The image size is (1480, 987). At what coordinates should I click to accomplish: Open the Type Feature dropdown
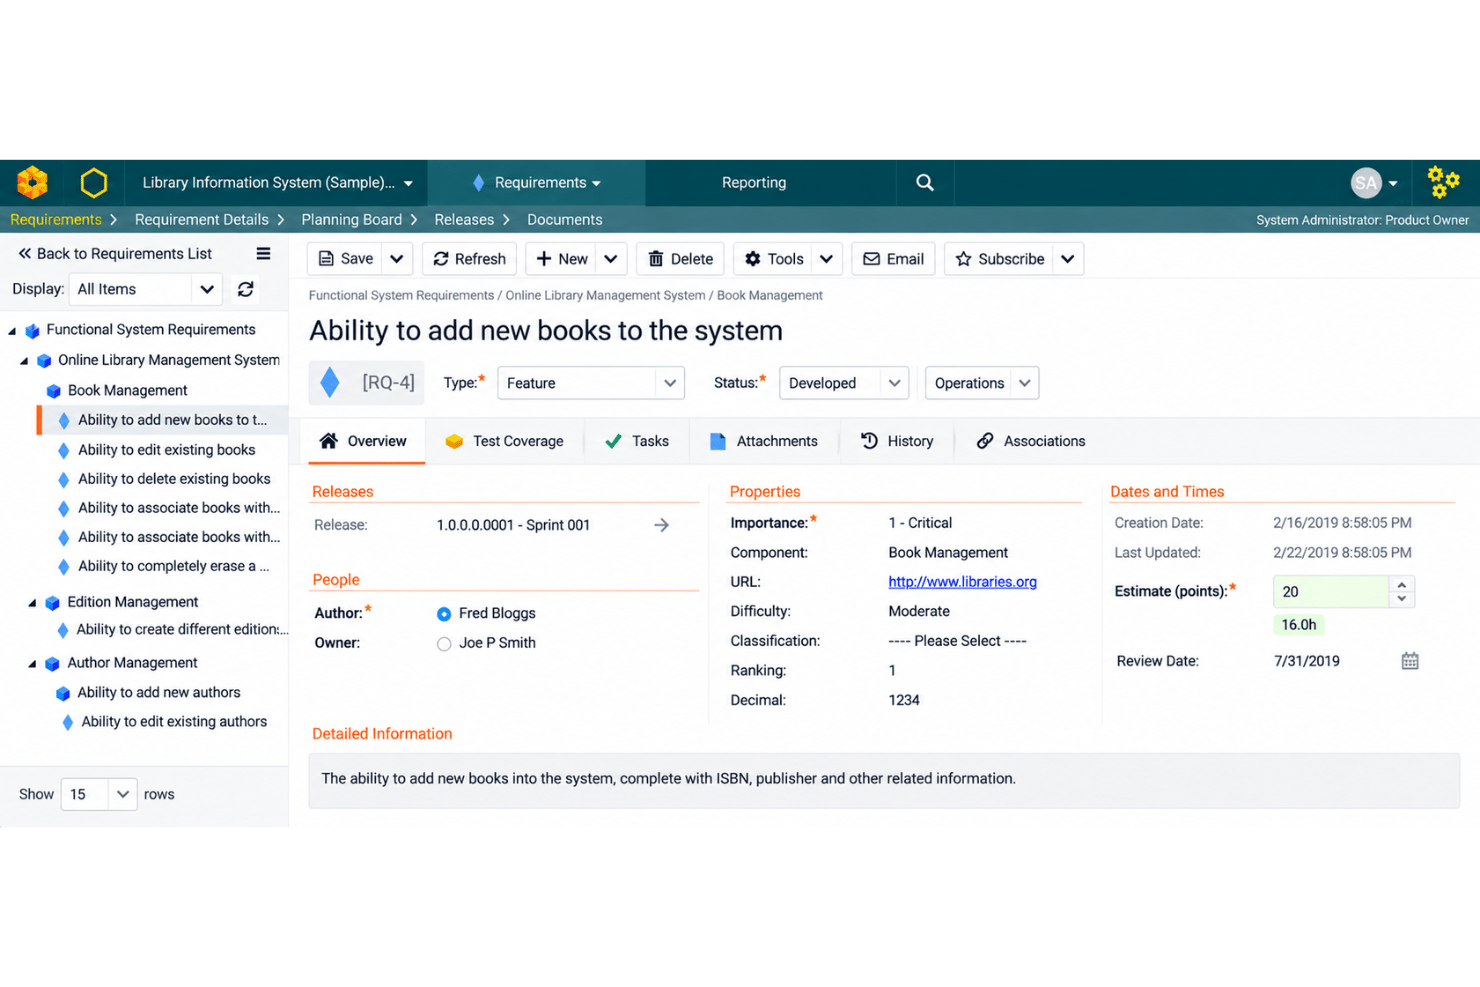pyautogui.click(x=590, y=383)
